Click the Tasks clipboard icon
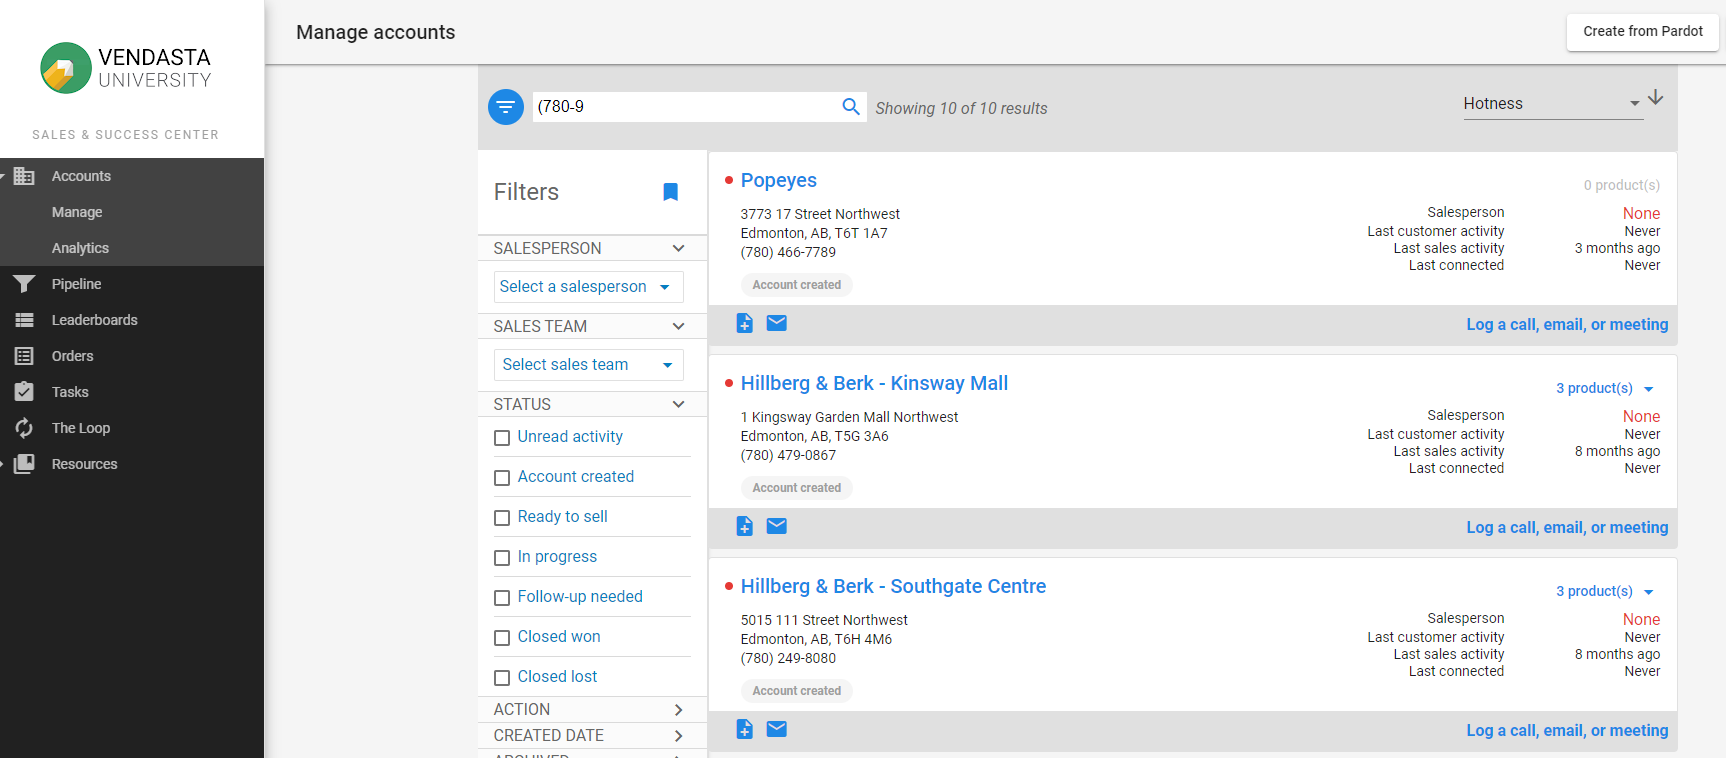Image resolution: width=1726 pixels, height=758 pixels. click(x=24, y=392)
